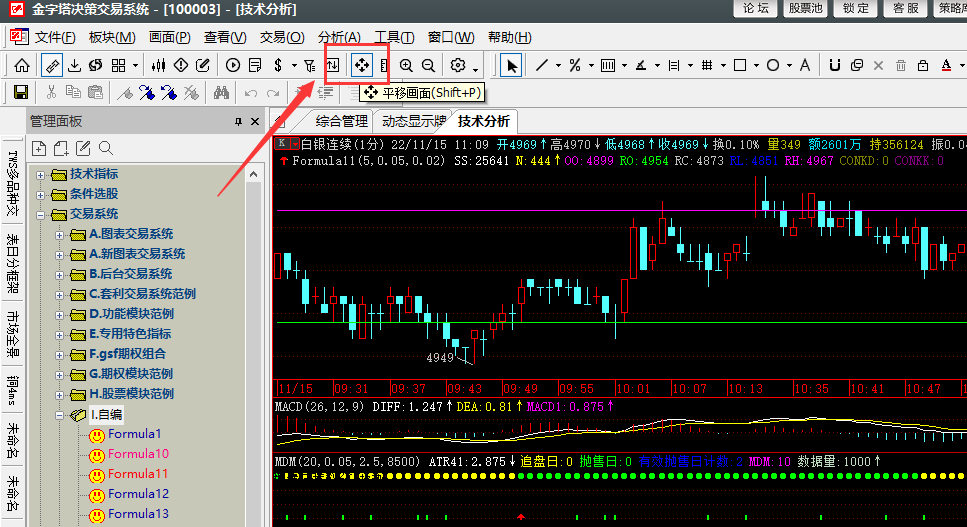Switch to the 综合管理 tab

click(341, 121)
